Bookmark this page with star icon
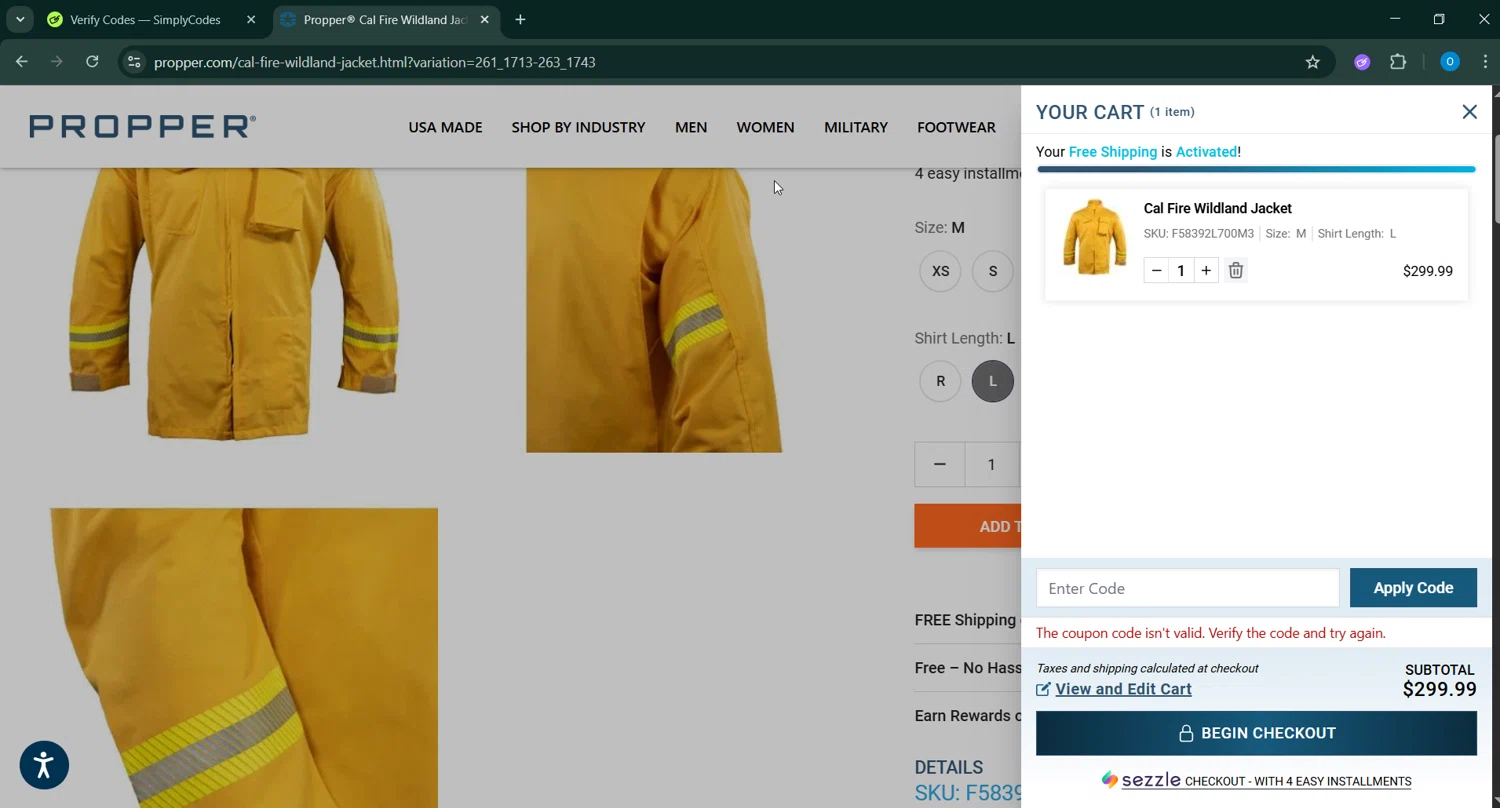The width and height of the screenshot is (1500, 808). tap(1313, 62)
